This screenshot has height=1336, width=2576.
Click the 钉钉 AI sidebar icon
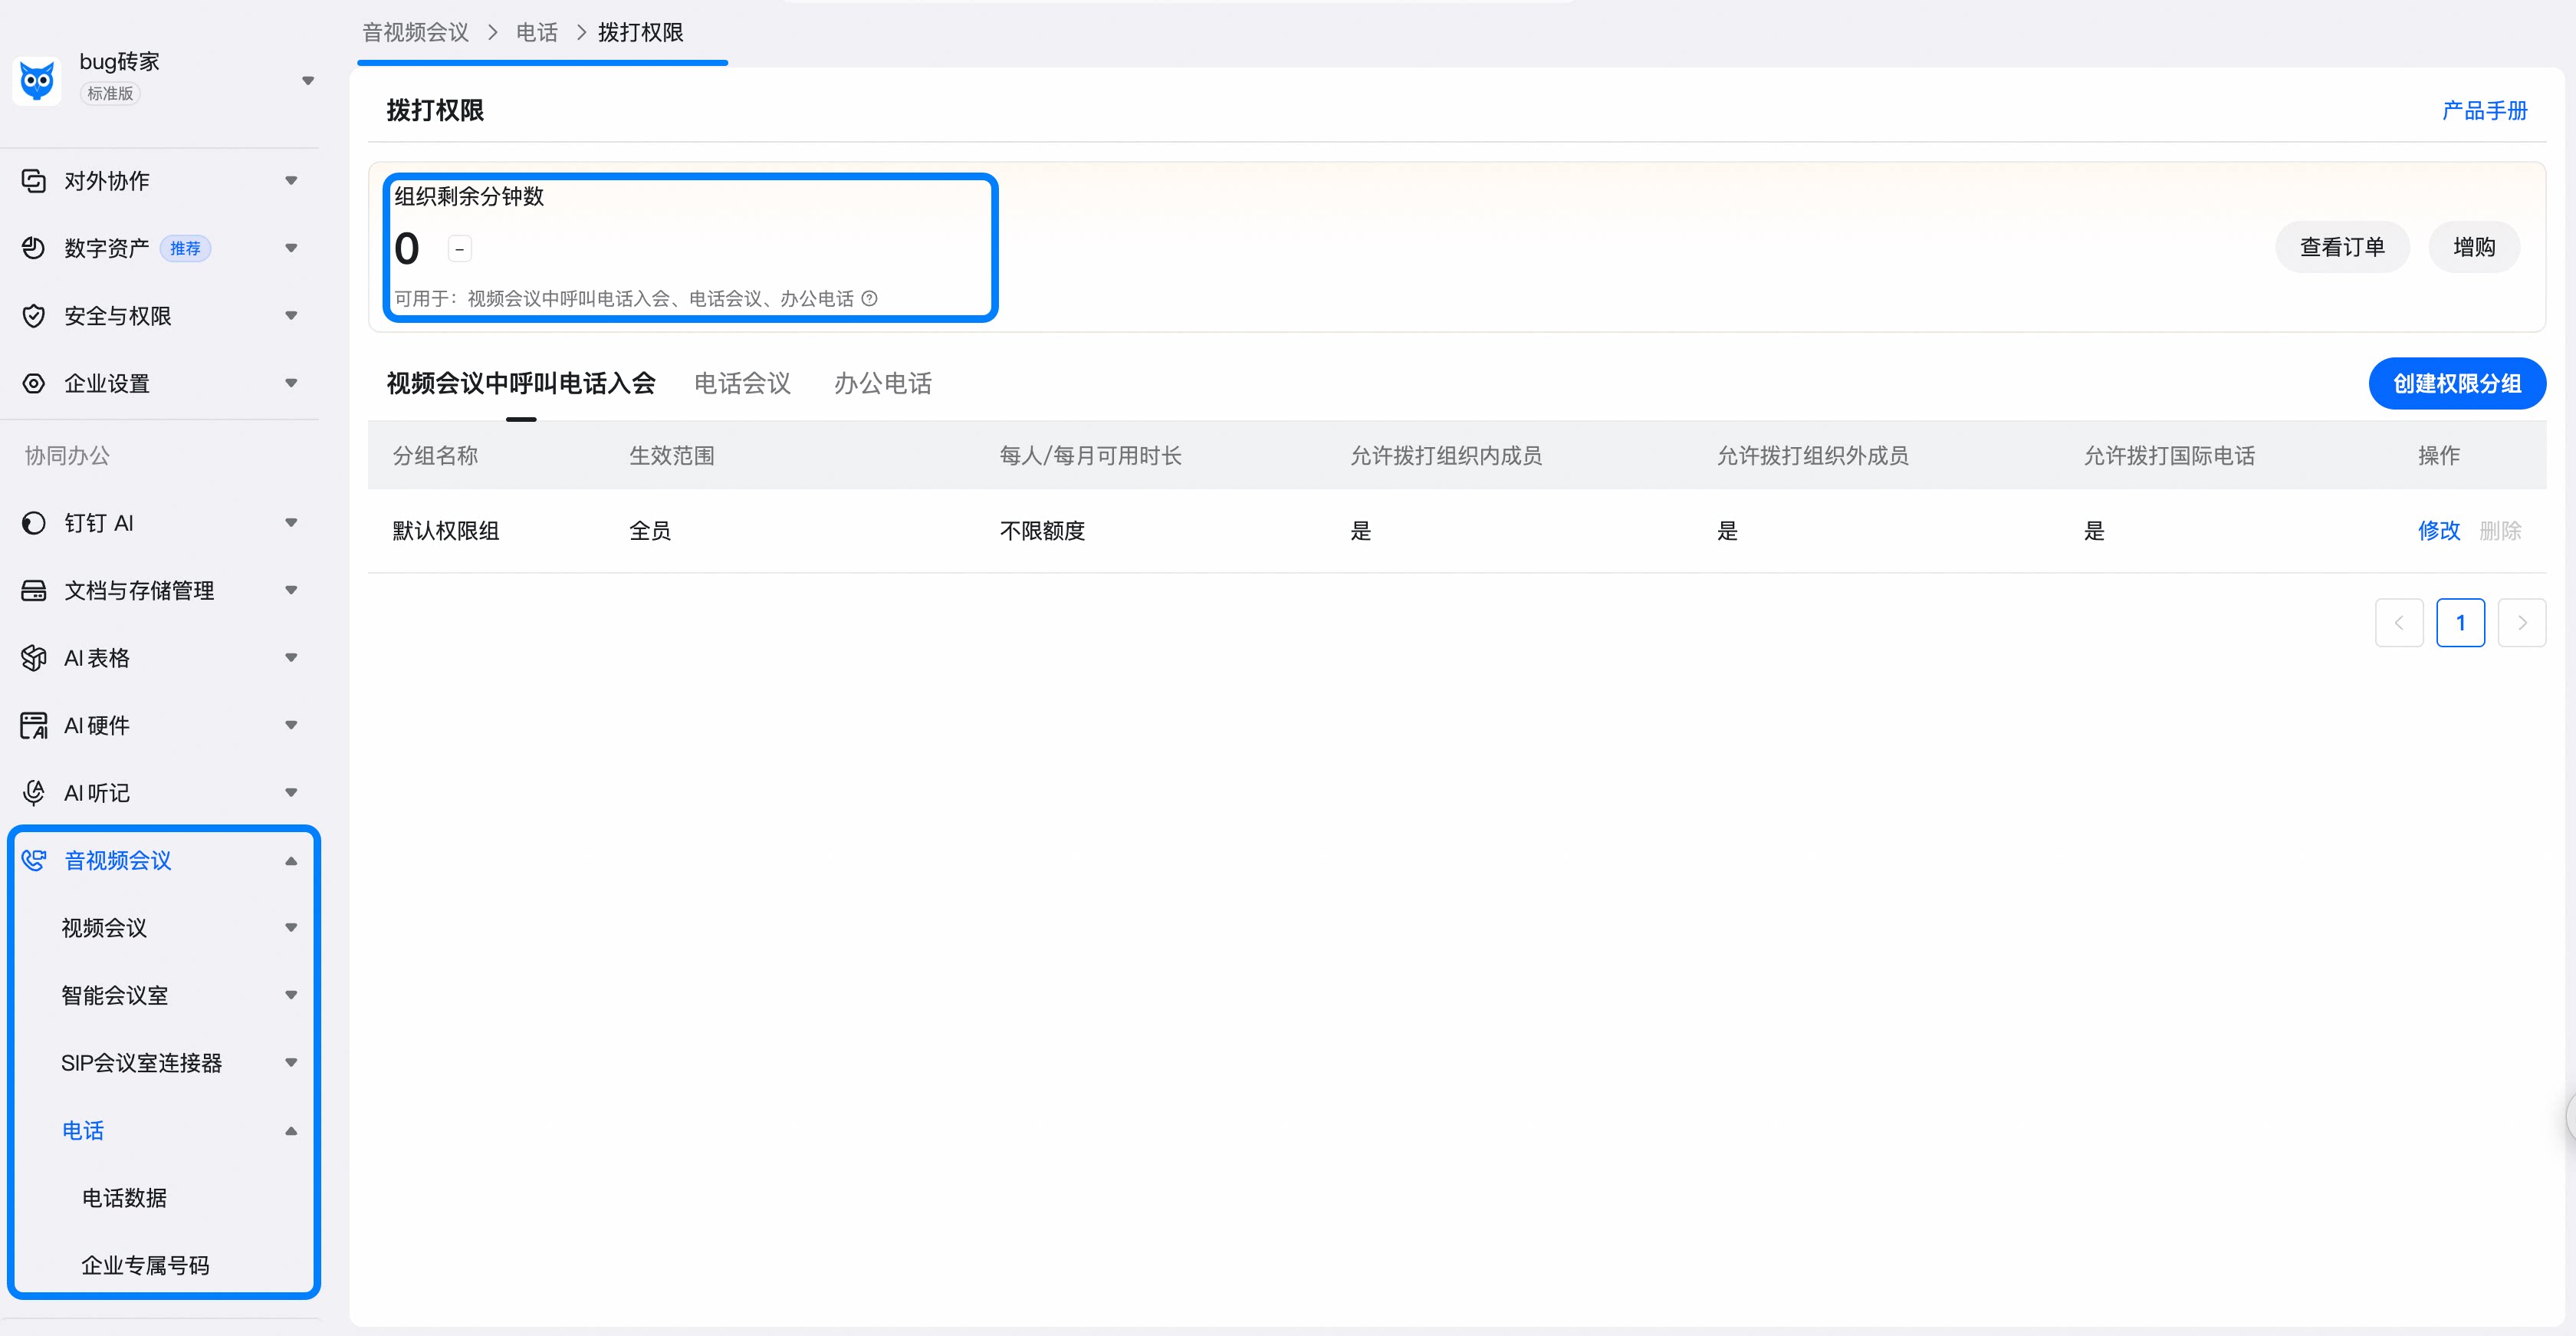pyautogui.click(x=34, y=523)
